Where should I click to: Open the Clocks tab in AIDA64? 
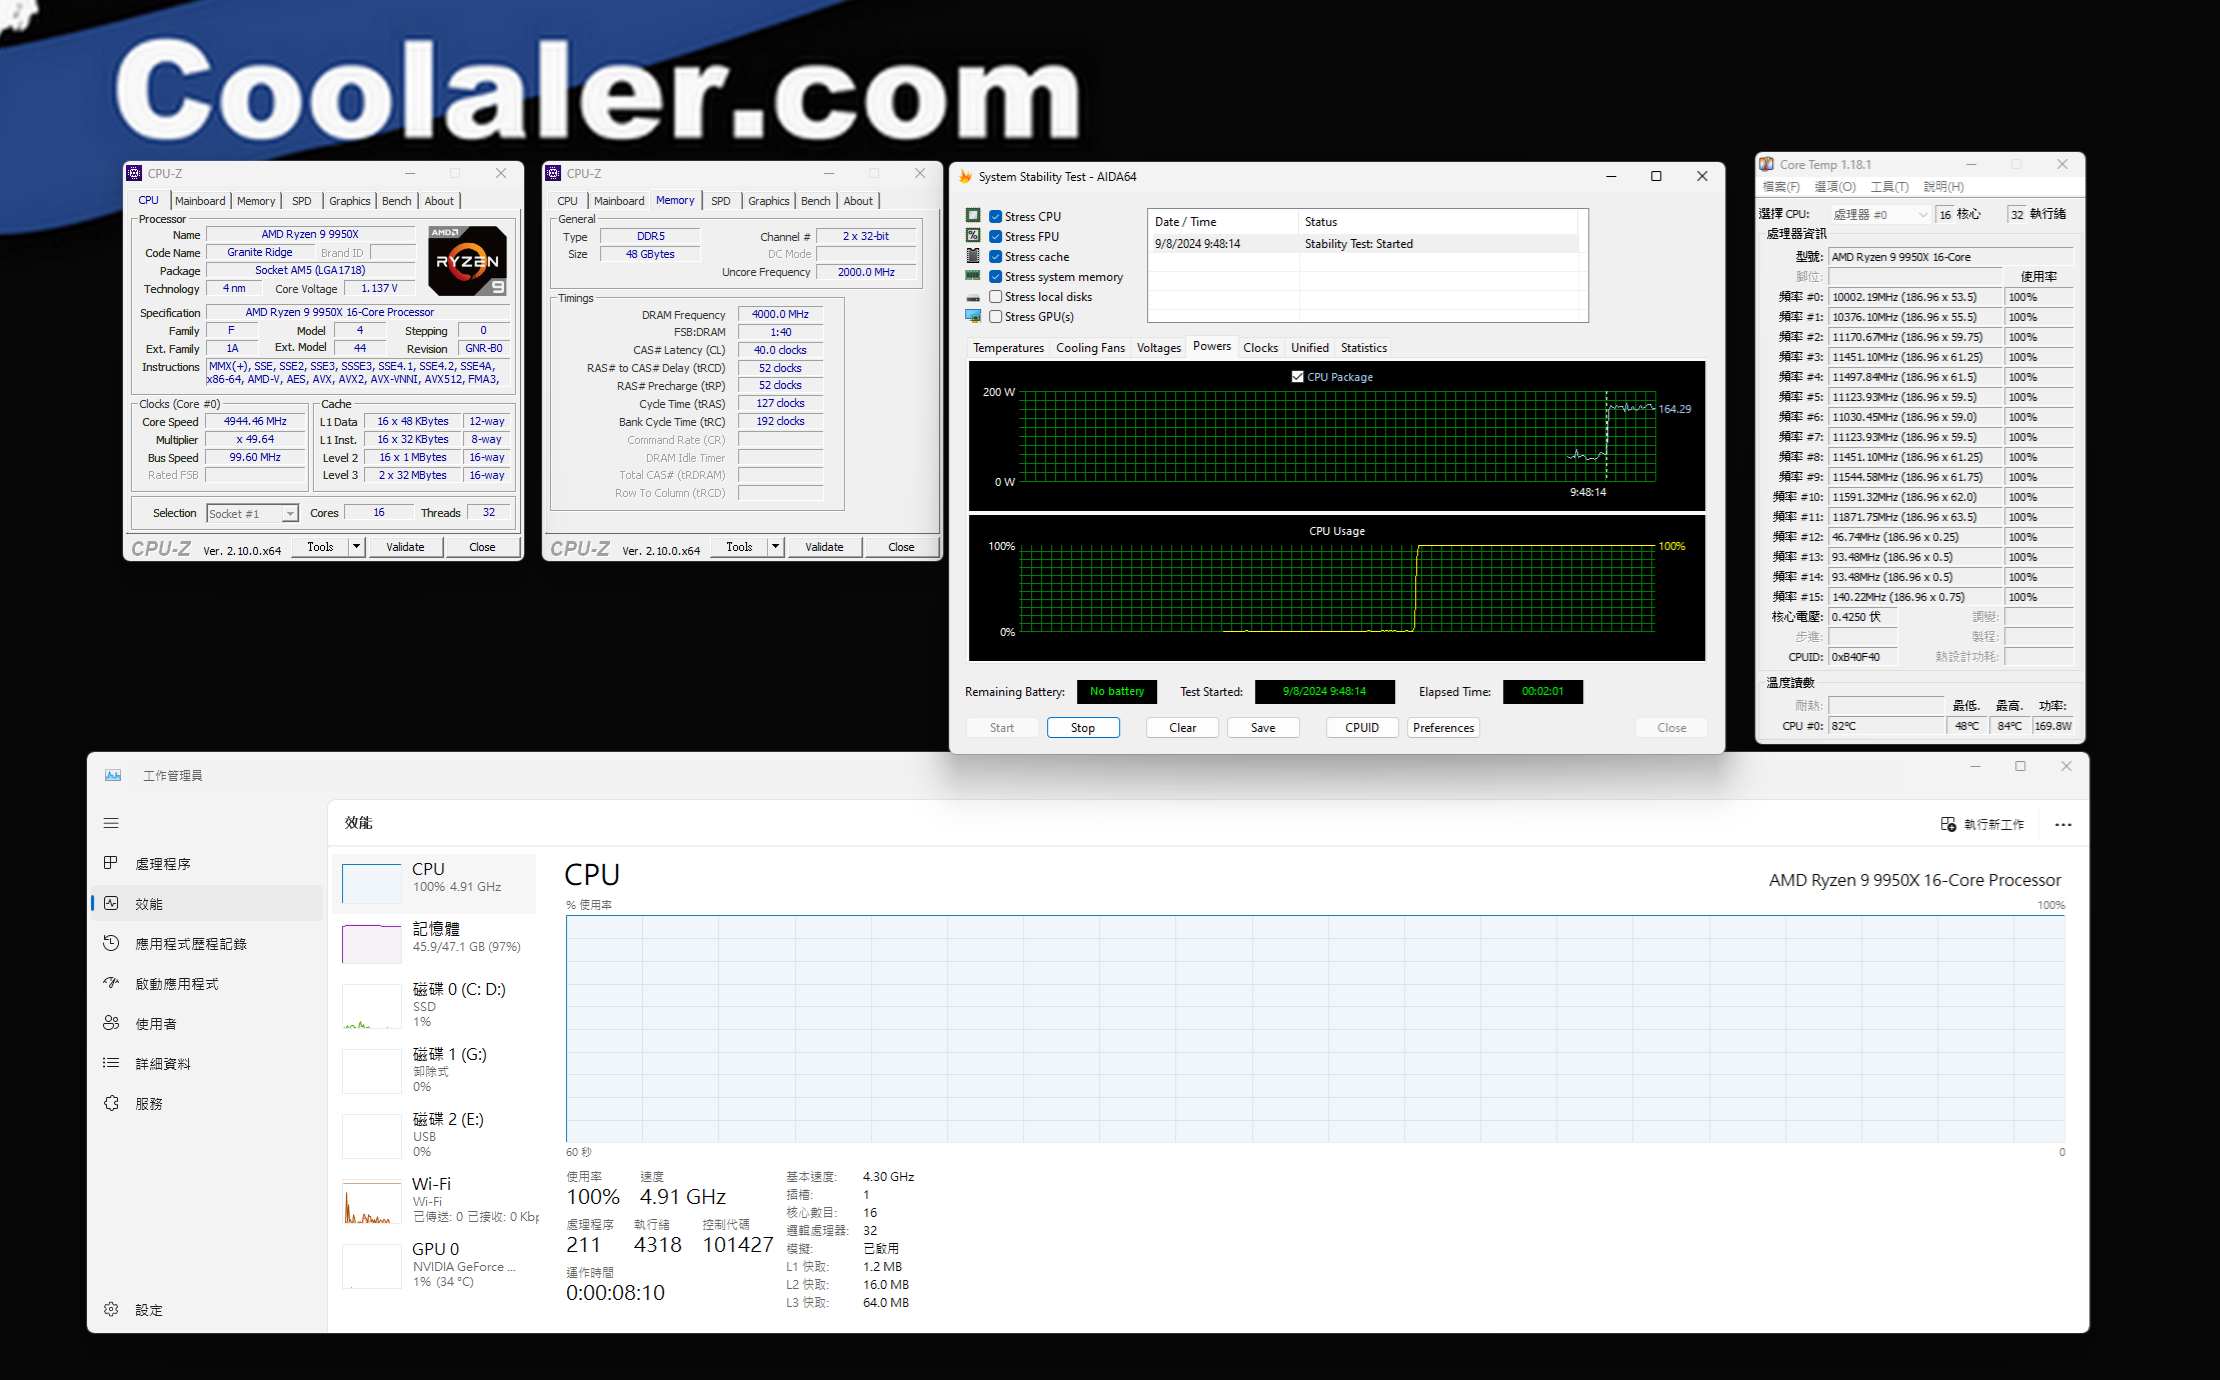[1260, 348]
